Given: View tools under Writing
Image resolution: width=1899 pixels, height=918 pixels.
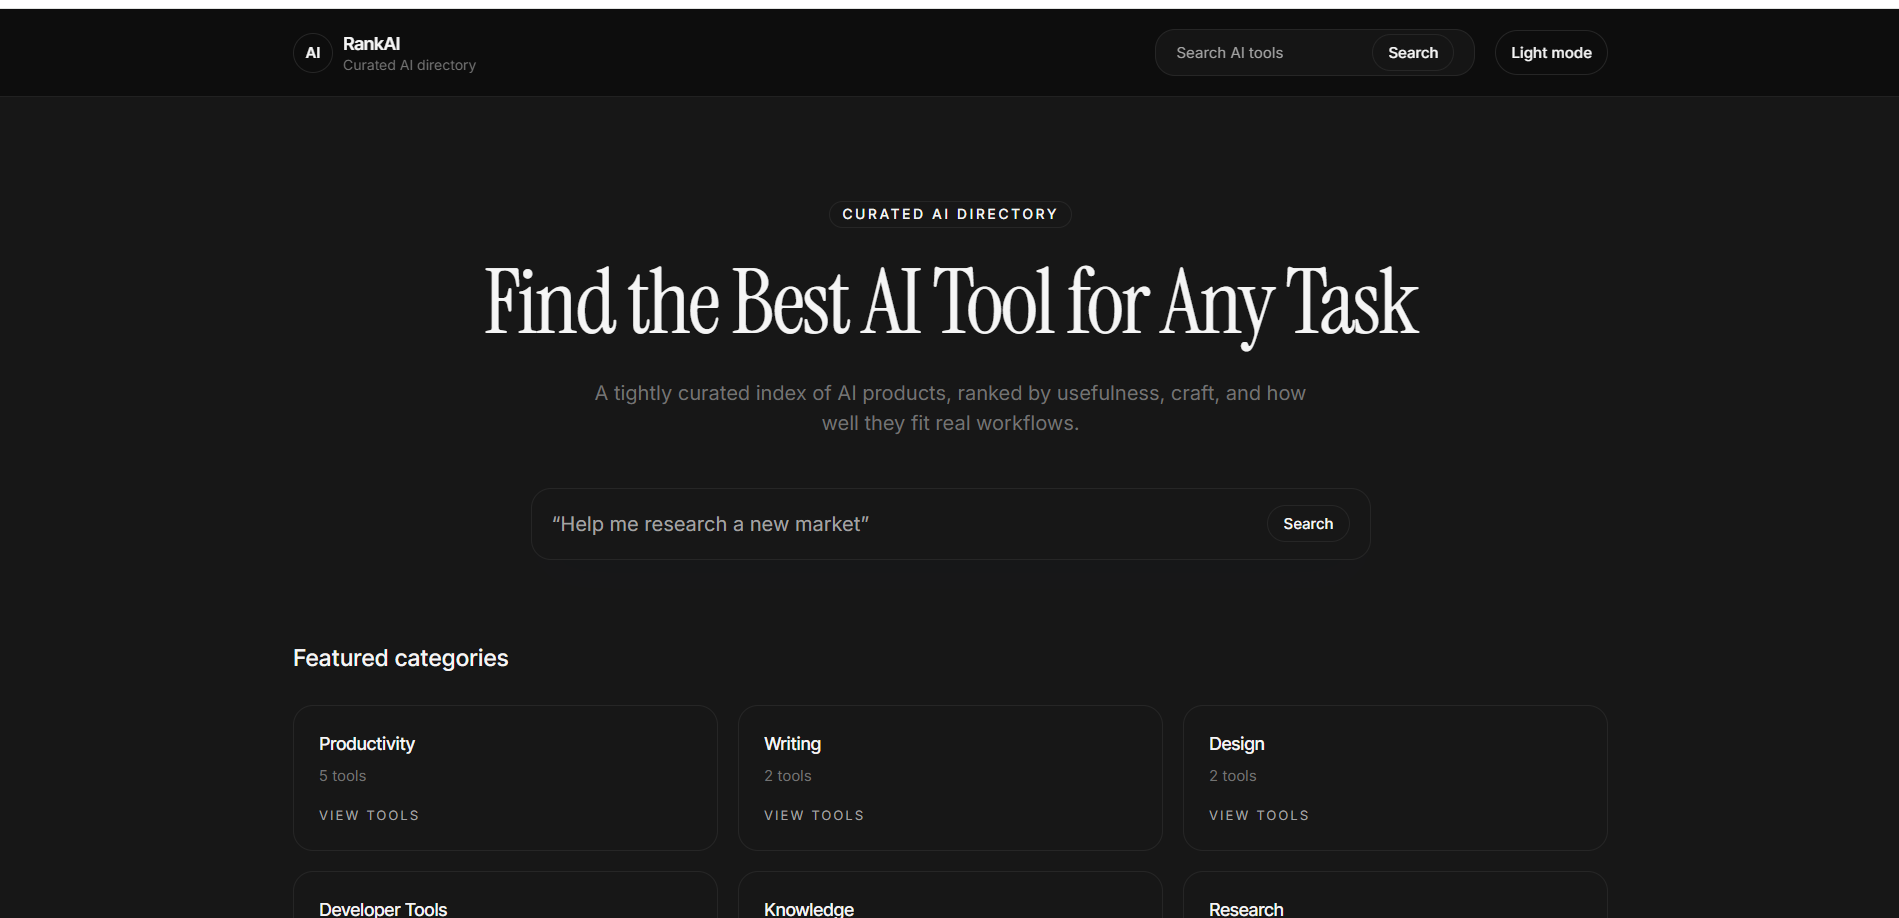Looking at the screenshot, I should point(814,815).
